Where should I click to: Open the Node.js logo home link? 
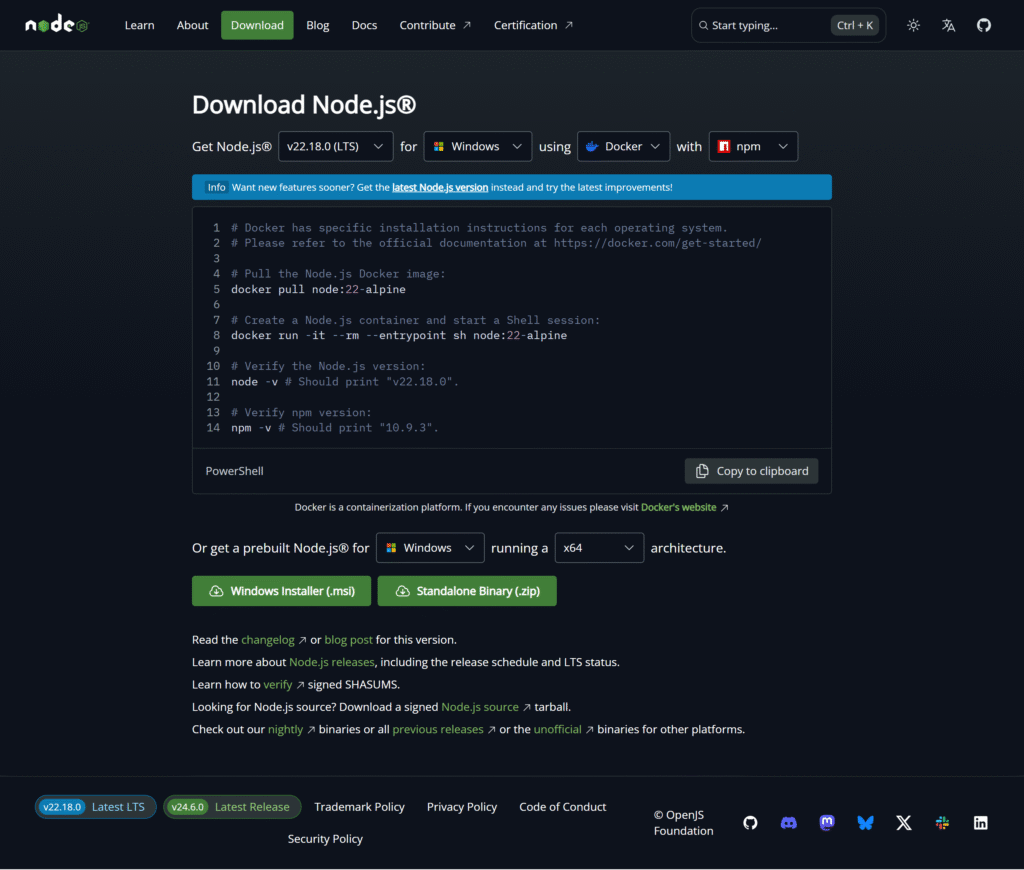(x=57, y=25)
